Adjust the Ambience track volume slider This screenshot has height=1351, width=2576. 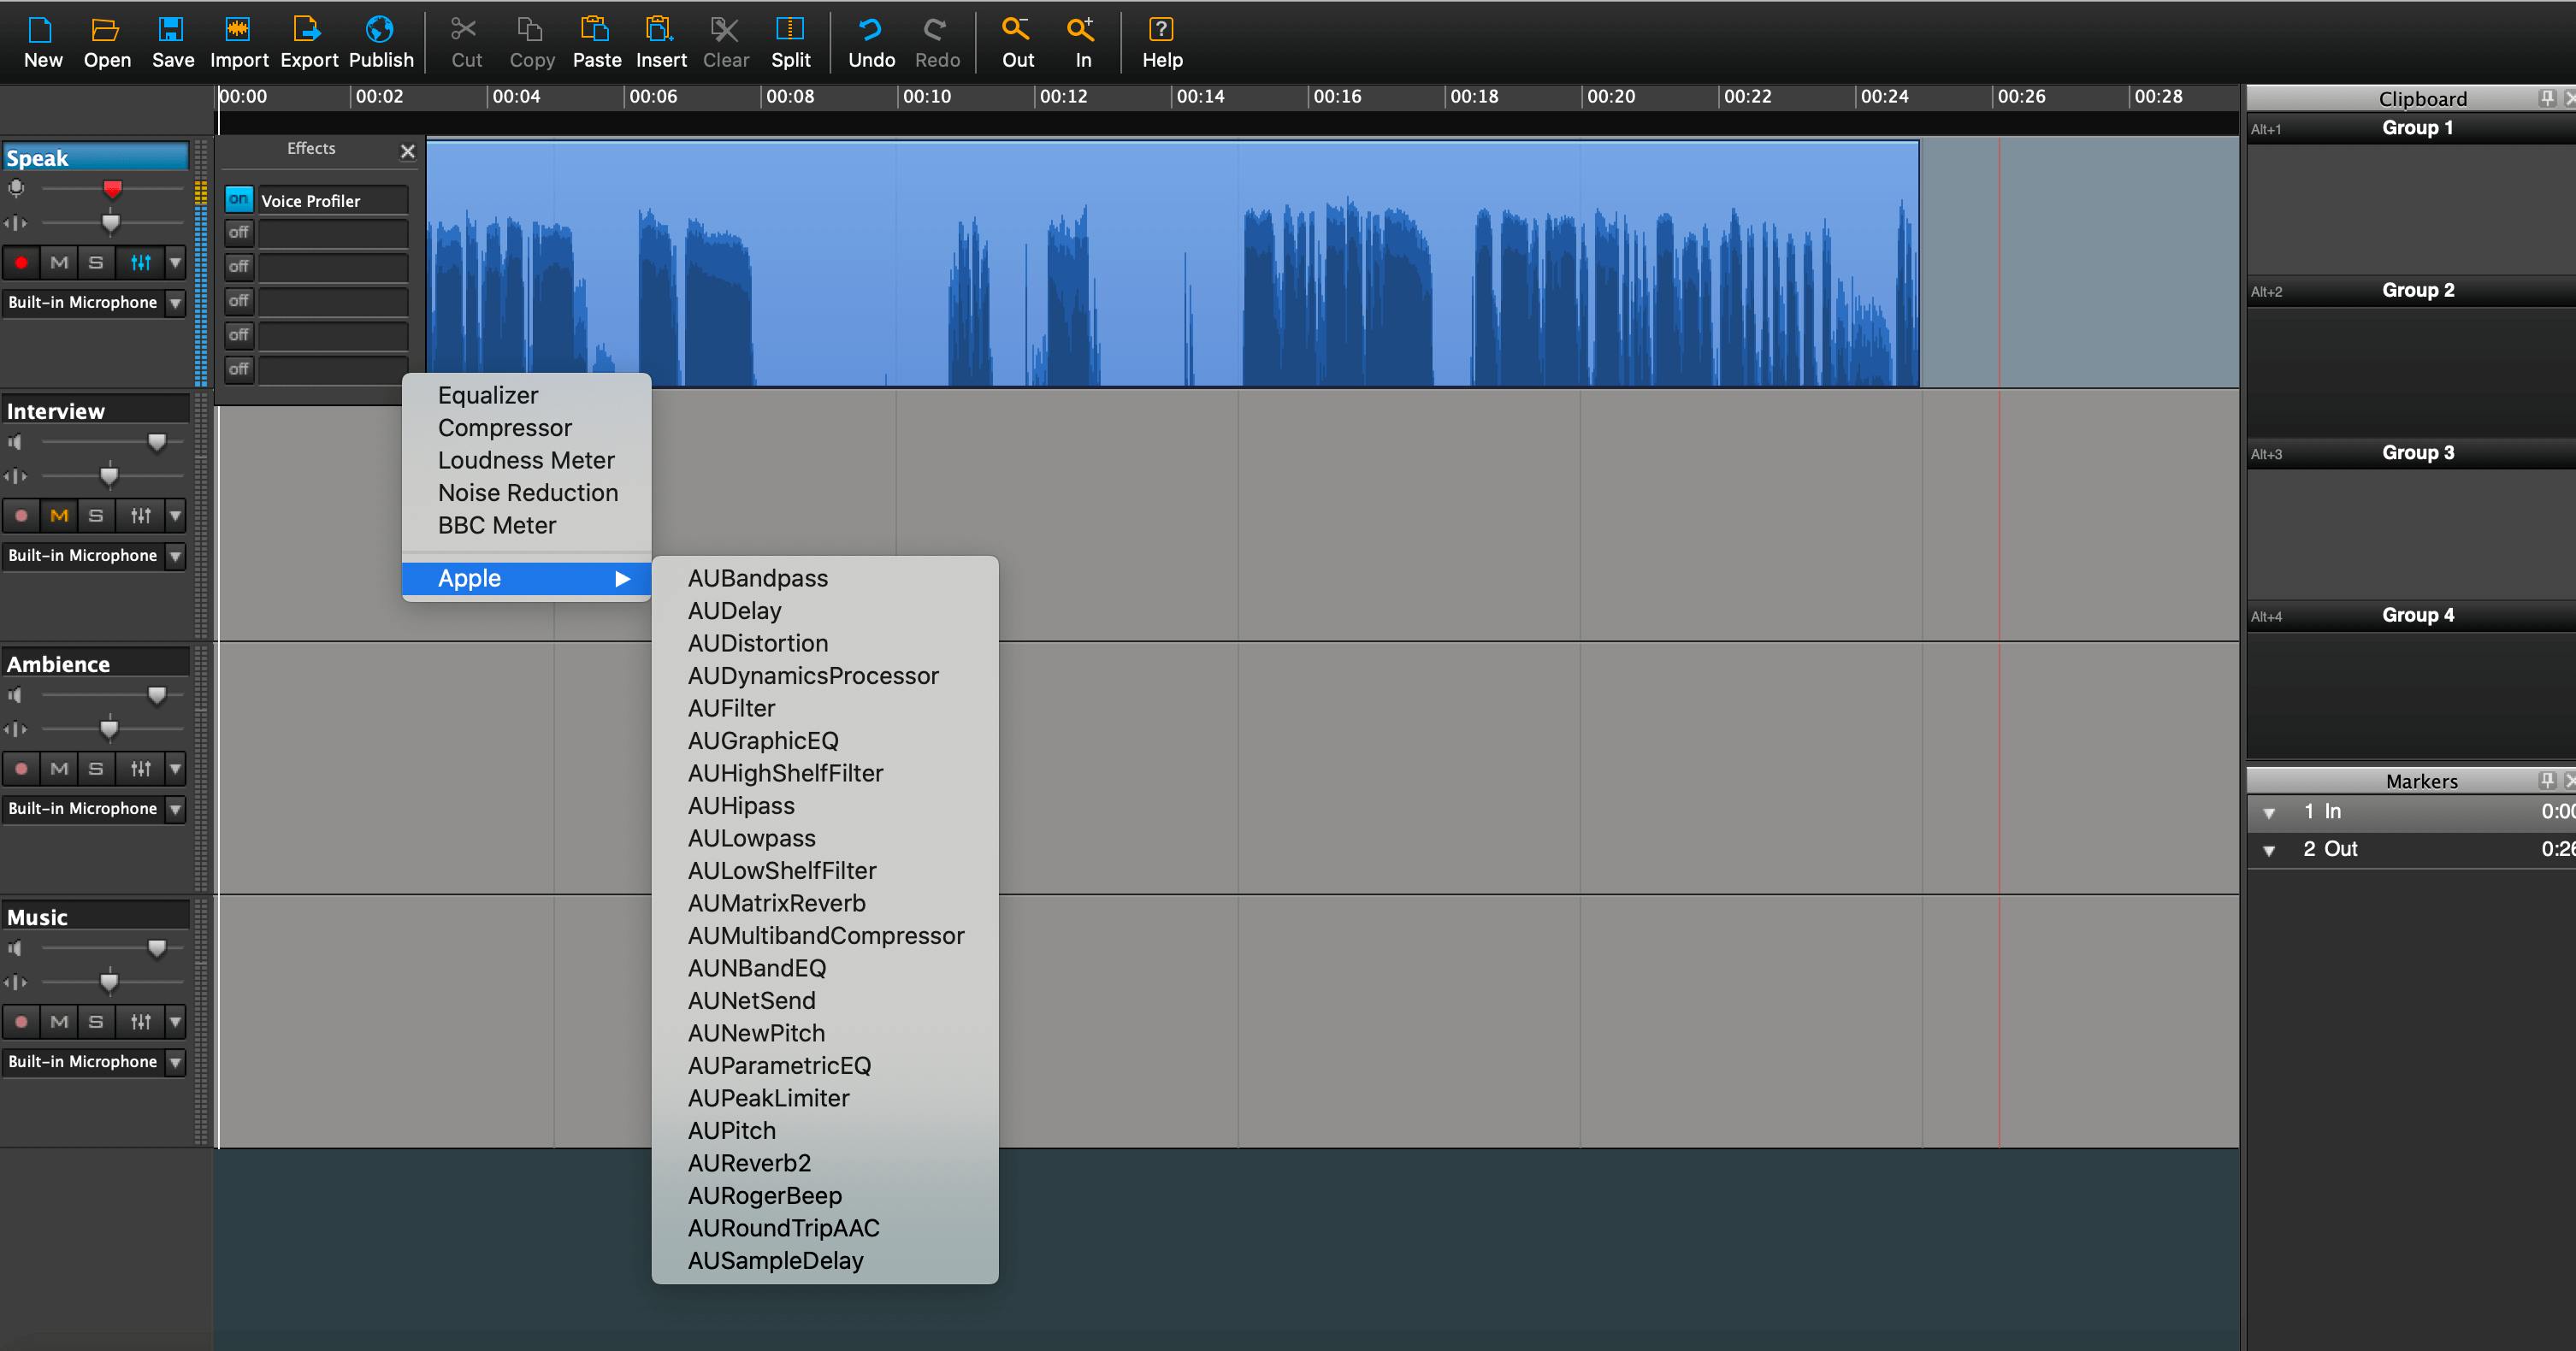coord(157,695)
